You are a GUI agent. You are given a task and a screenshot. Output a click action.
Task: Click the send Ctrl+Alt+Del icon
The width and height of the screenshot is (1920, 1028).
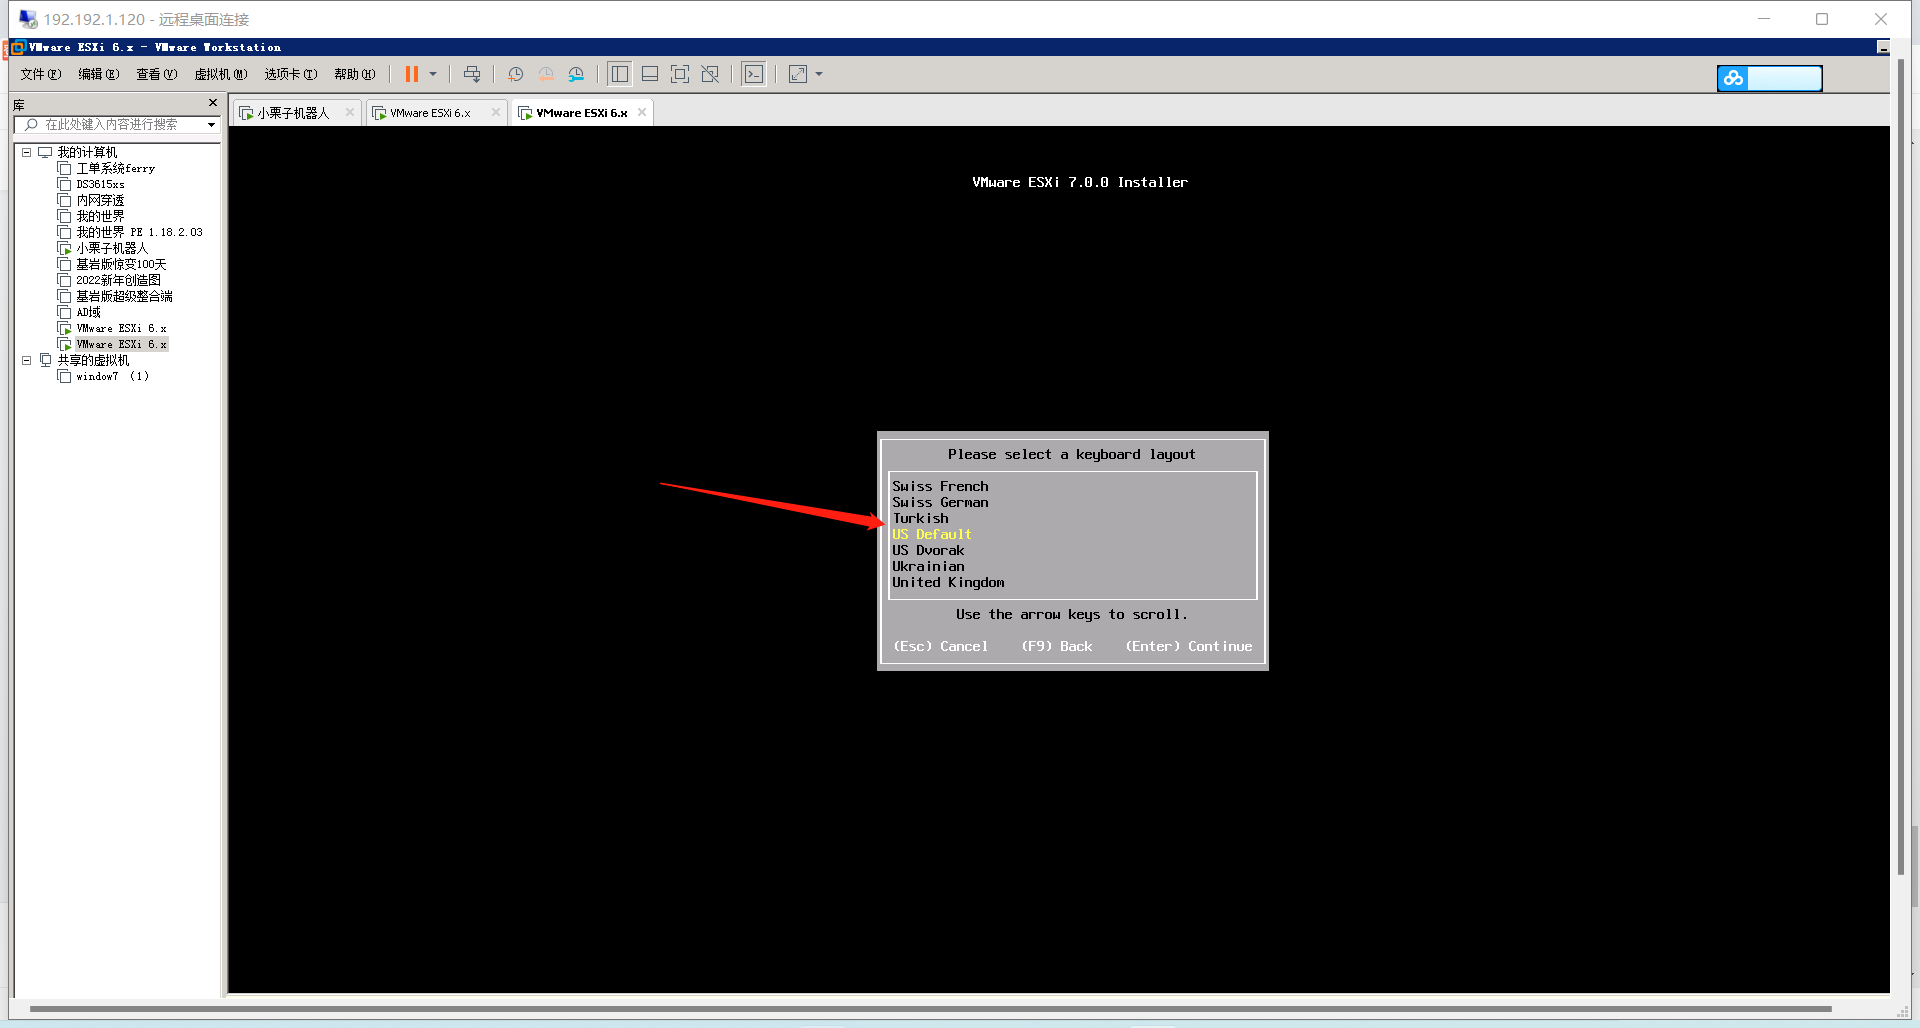coord(472,74)
